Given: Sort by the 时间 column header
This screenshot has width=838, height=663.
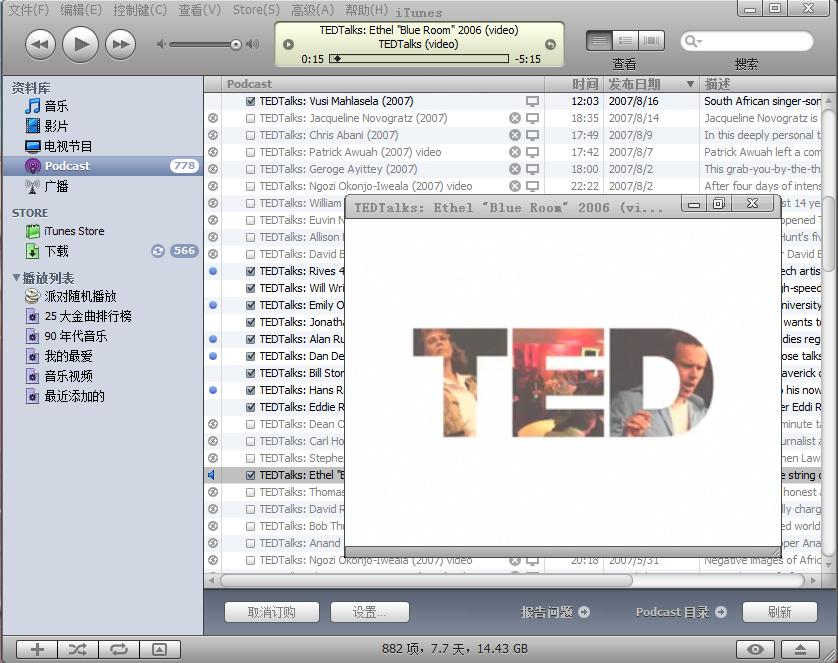Looking at the screenshot, I should pyautogui.click(x=584, y=84).
